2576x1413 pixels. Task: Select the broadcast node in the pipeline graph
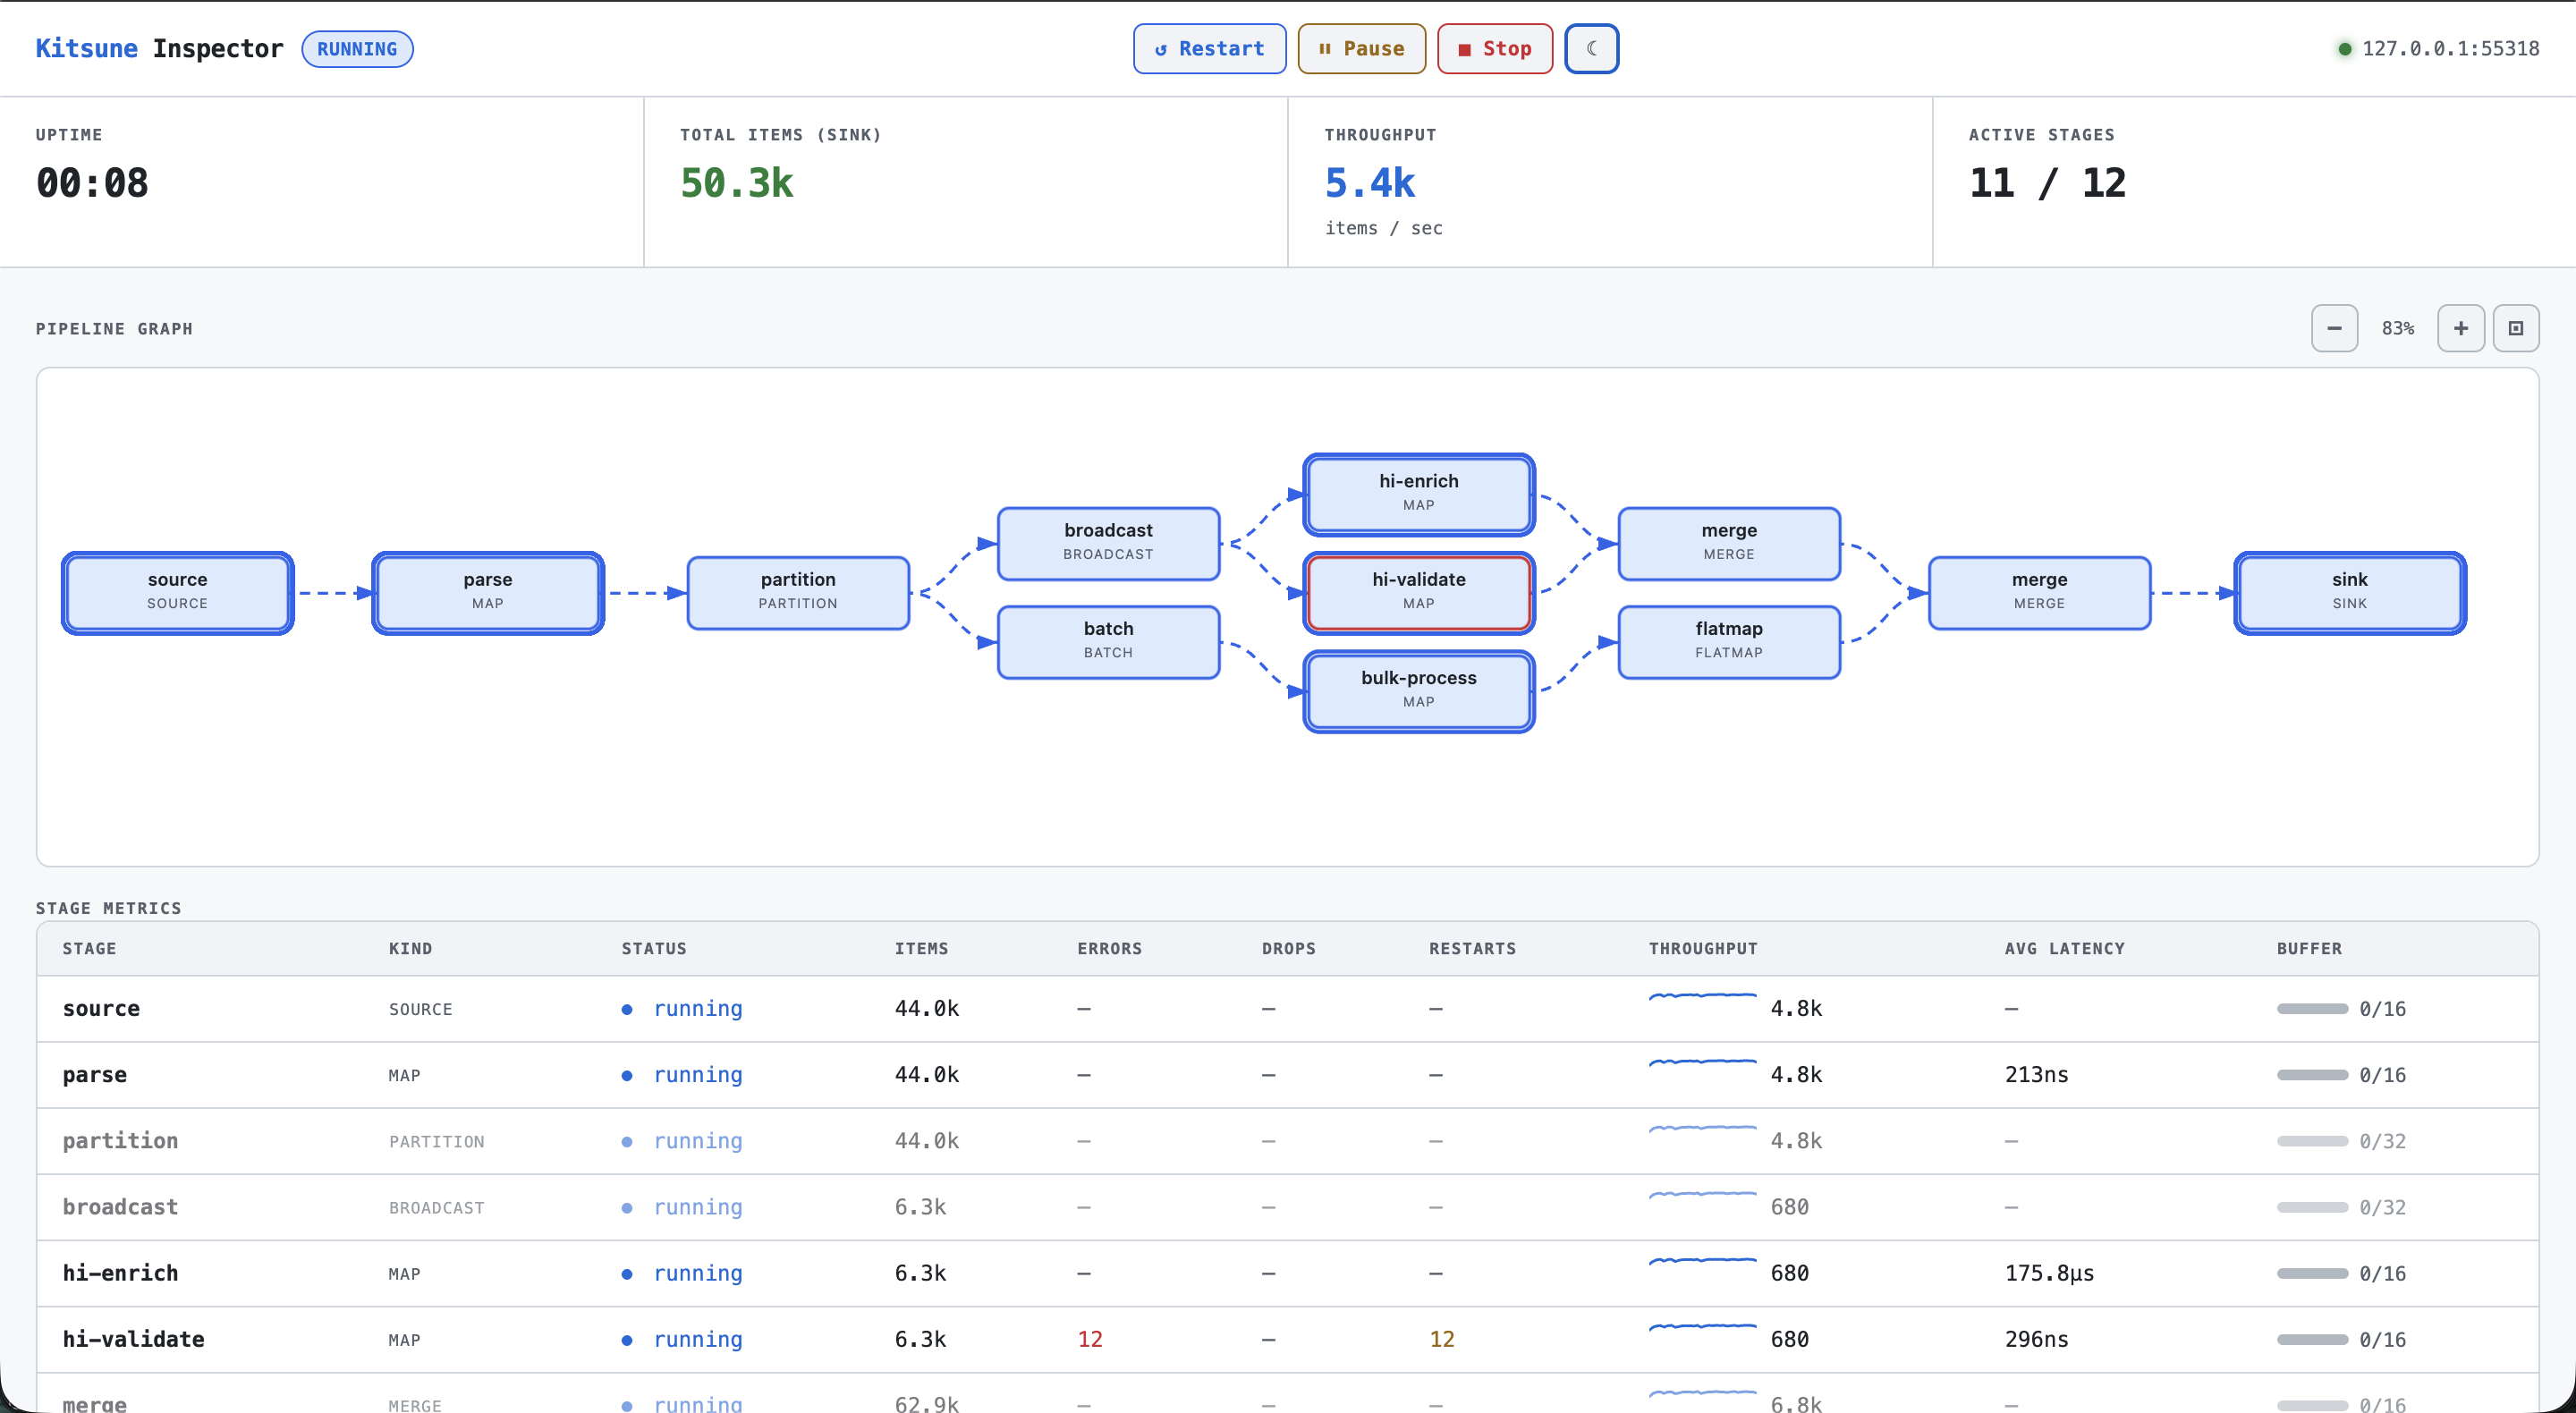[1107, 543]
